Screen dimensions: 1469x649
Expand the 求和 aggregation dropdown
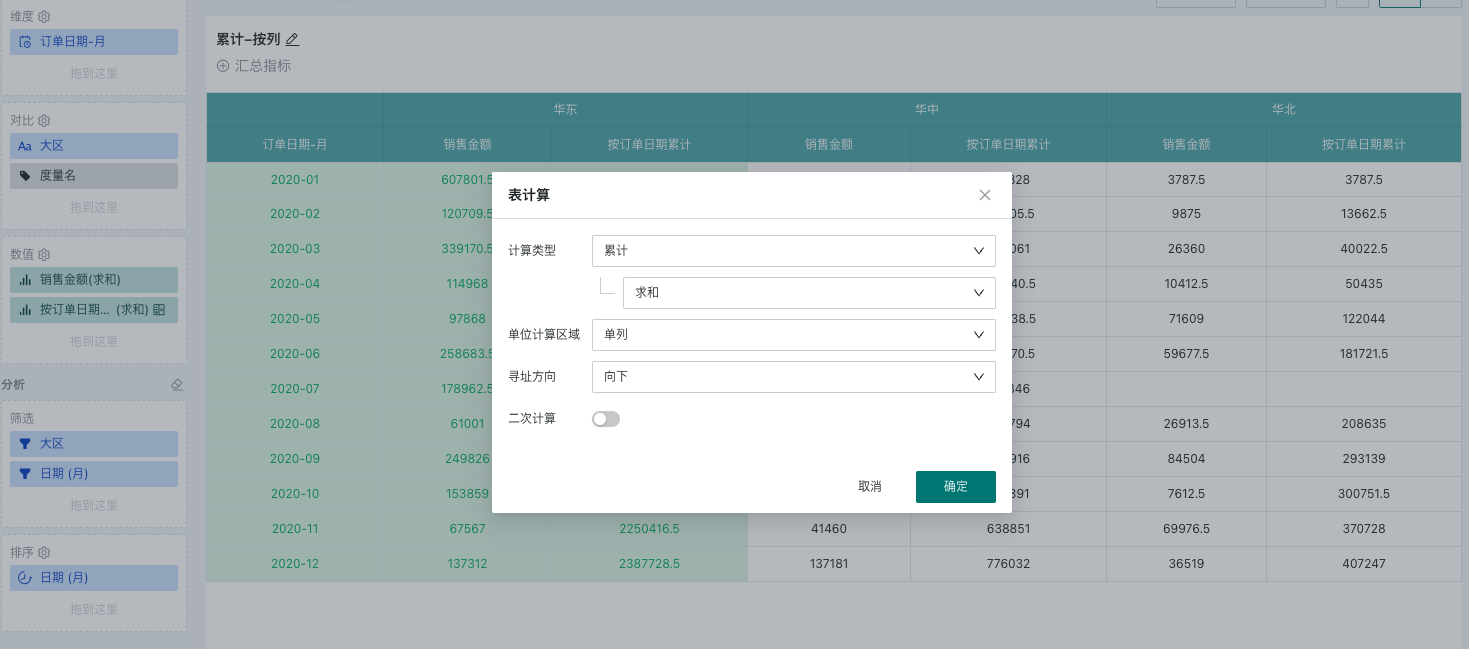(808, 293)
